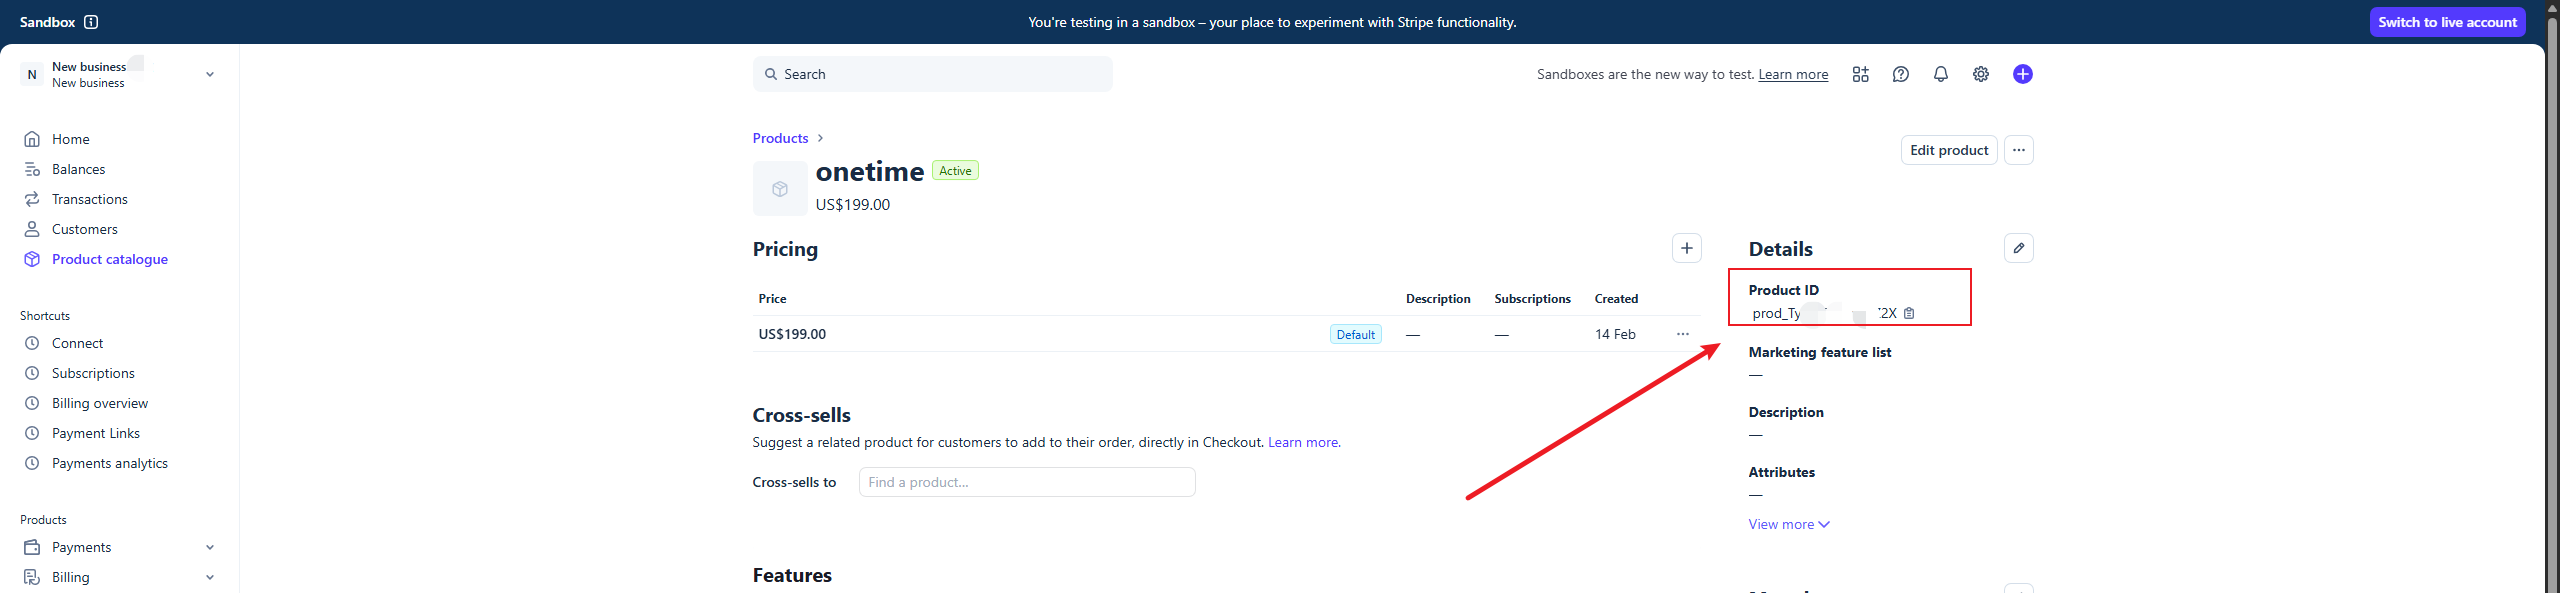2560x593 pixels.
Task: Open the Sandbox info icon
Action: tap(91, 22)
